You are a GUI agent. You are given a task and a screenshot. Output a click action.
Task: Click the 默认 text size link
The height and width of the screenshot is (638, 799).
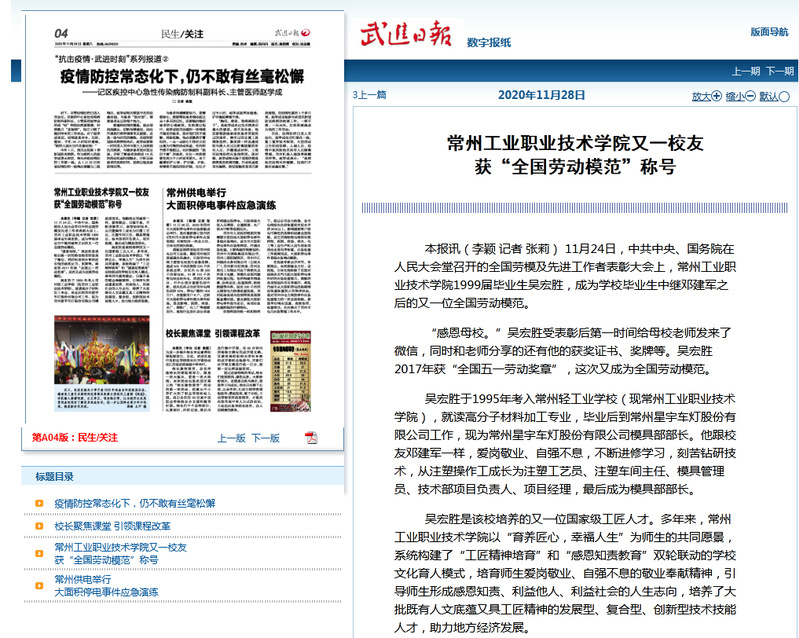[769, 96]
